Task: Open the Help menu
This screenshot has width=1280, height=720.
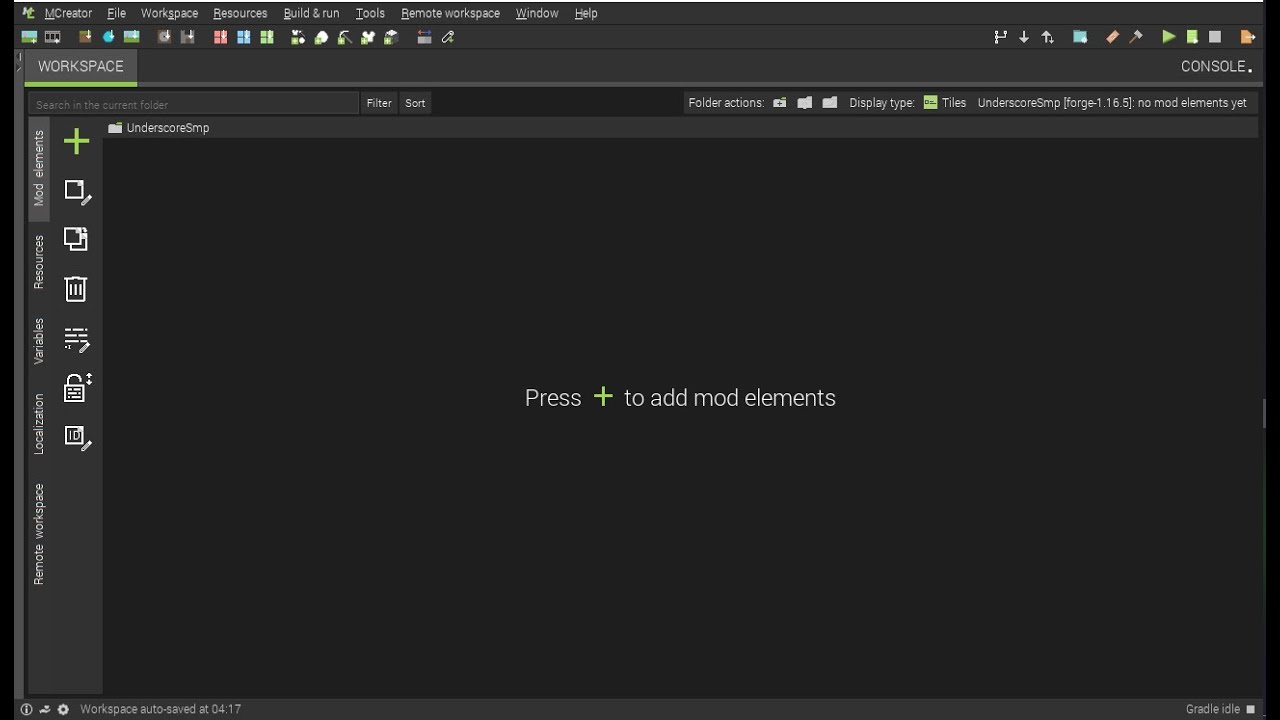Action: [586, 13]
